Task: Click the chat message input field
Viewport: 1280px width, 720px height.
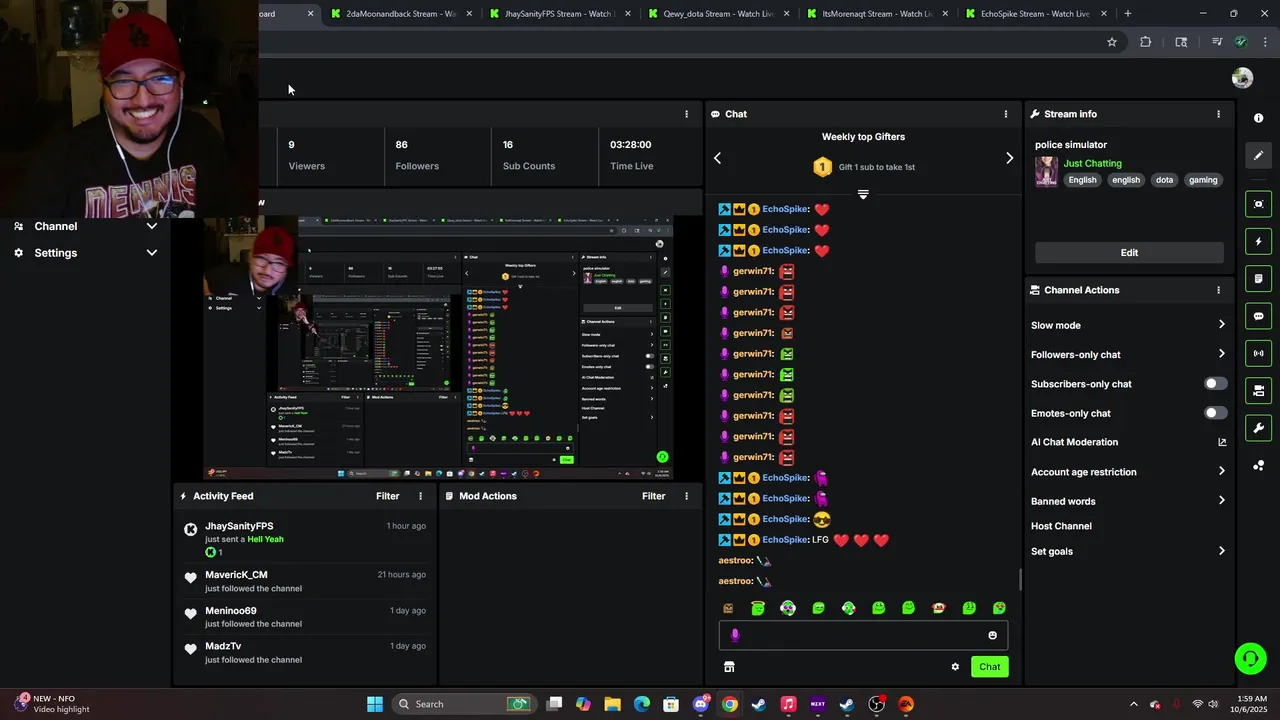Action: (863, 635)
